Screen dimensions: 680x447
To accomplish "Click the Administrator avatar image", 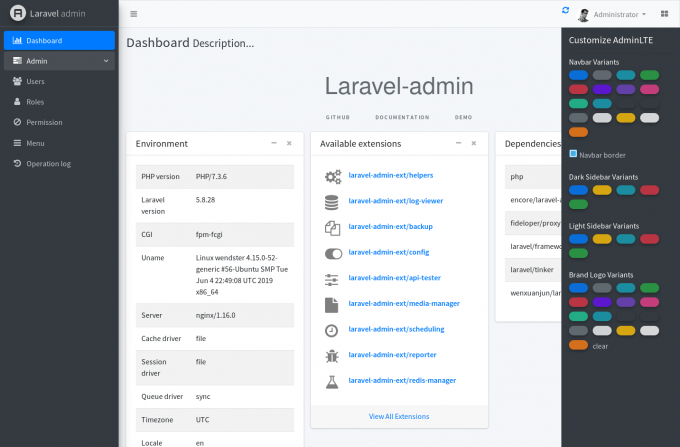I will pos(584,15).
